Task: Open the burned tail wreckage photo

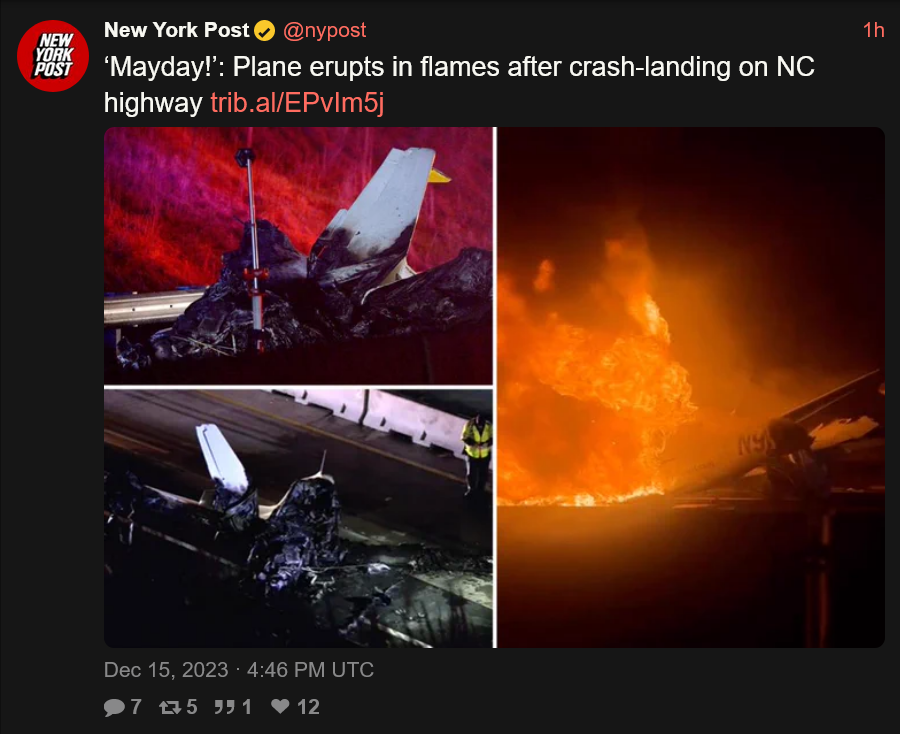Action: 298,255
